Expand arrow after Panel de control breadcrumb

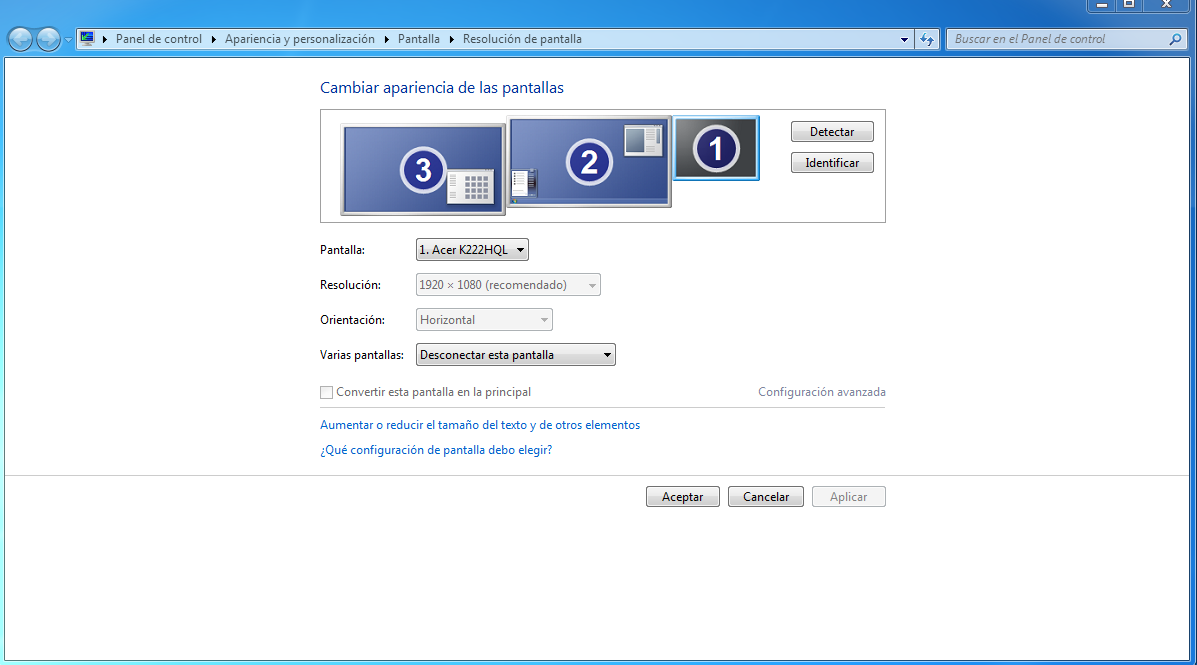point(214,39)
